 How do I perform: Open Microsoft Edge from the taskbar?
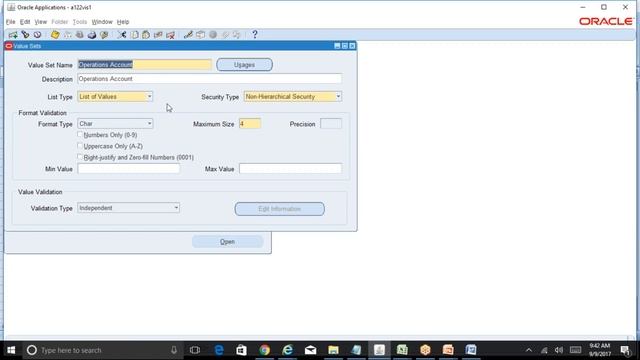[219, 350]
